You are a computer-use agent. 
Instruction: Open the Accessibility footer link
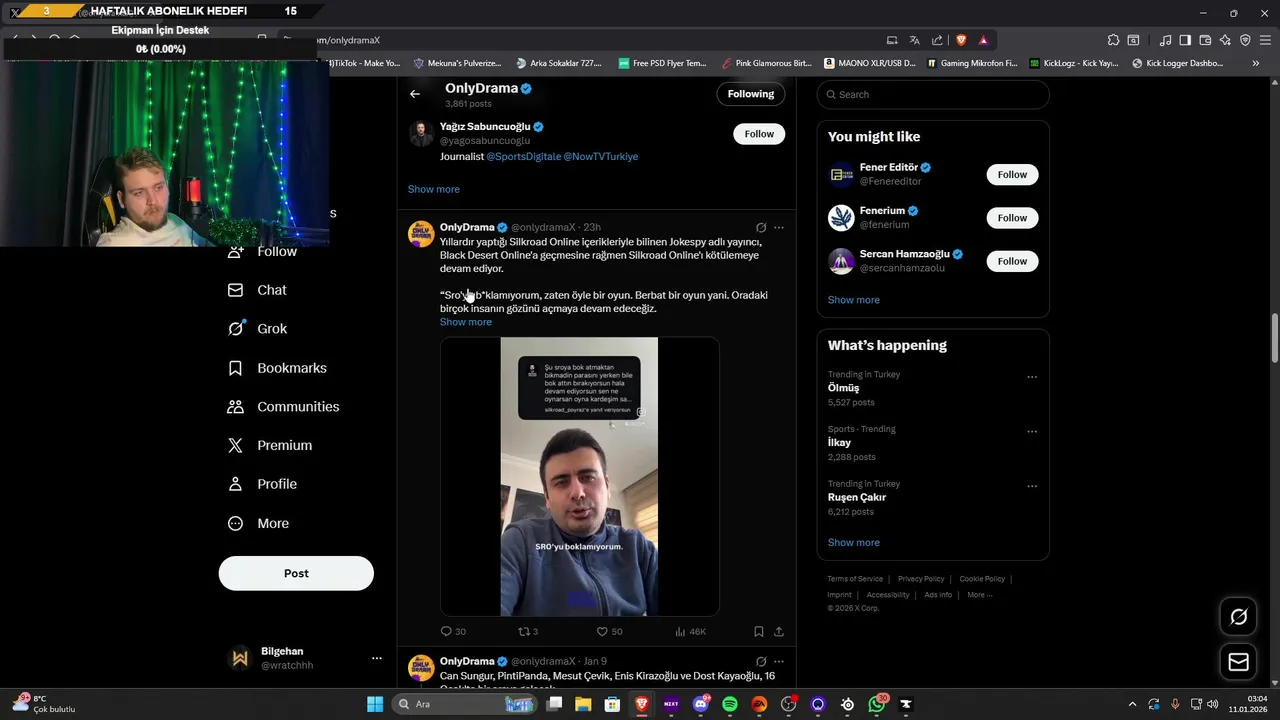(x=888, y=595)
